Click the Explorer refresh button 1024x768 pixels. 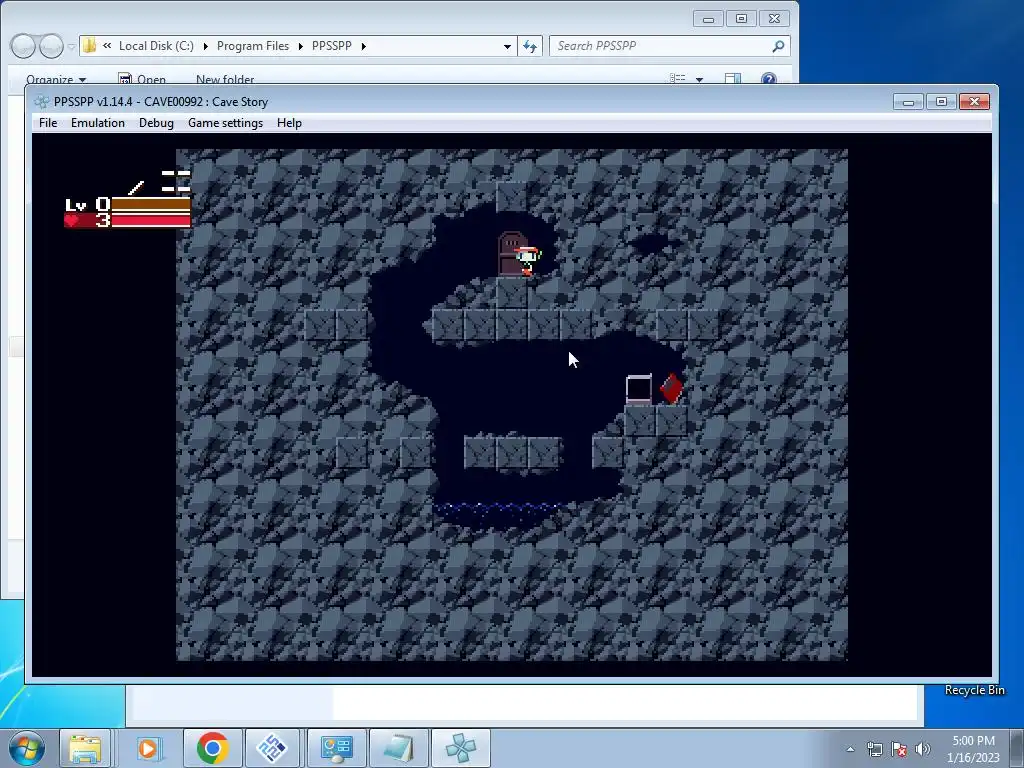point(530,46)
